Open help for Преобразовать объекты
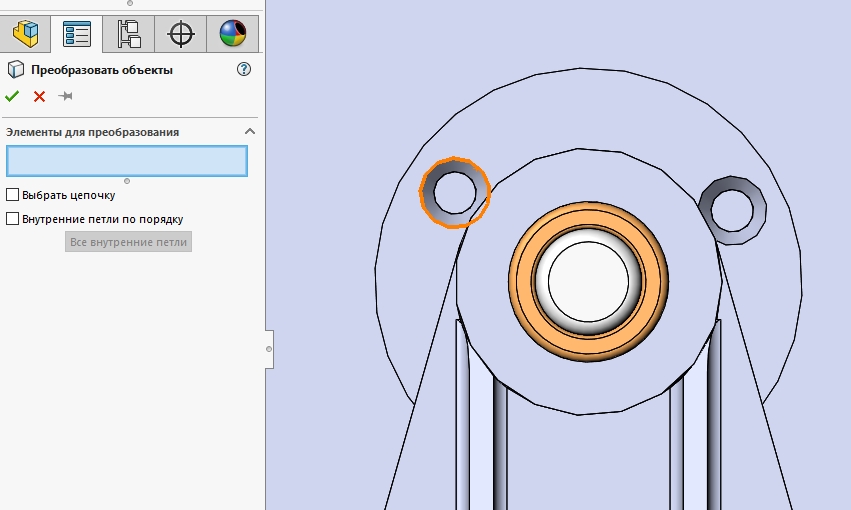This screenshot has width=851, height=510. click(243, 70)
